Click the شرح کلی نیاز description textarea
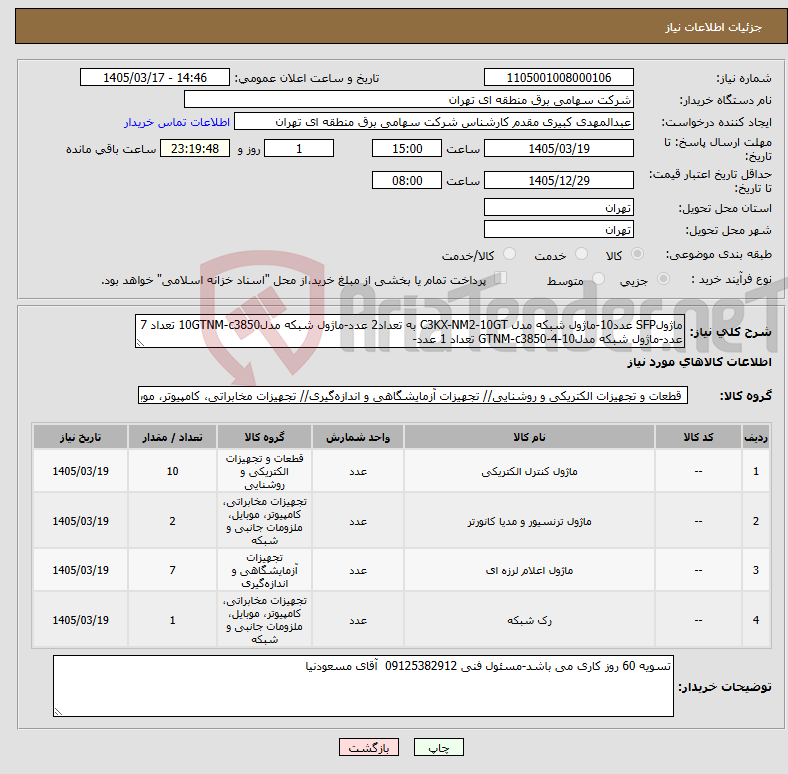Image resolution: width=788 pixels, height=774 pixels. pos(410,332)
